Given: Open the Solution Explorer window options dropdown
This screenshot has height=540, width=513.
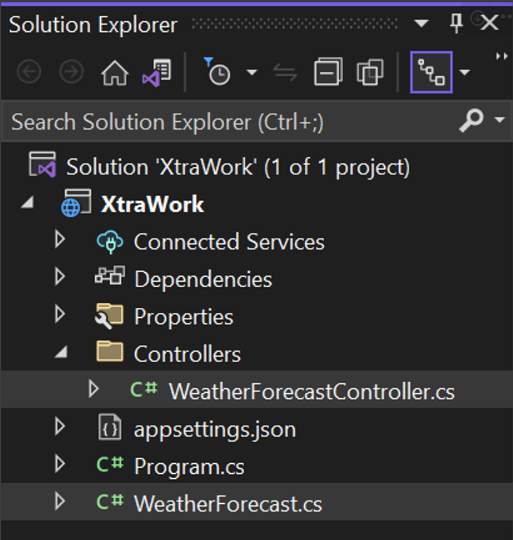Looking at the screenshot, I should point(421,23).
